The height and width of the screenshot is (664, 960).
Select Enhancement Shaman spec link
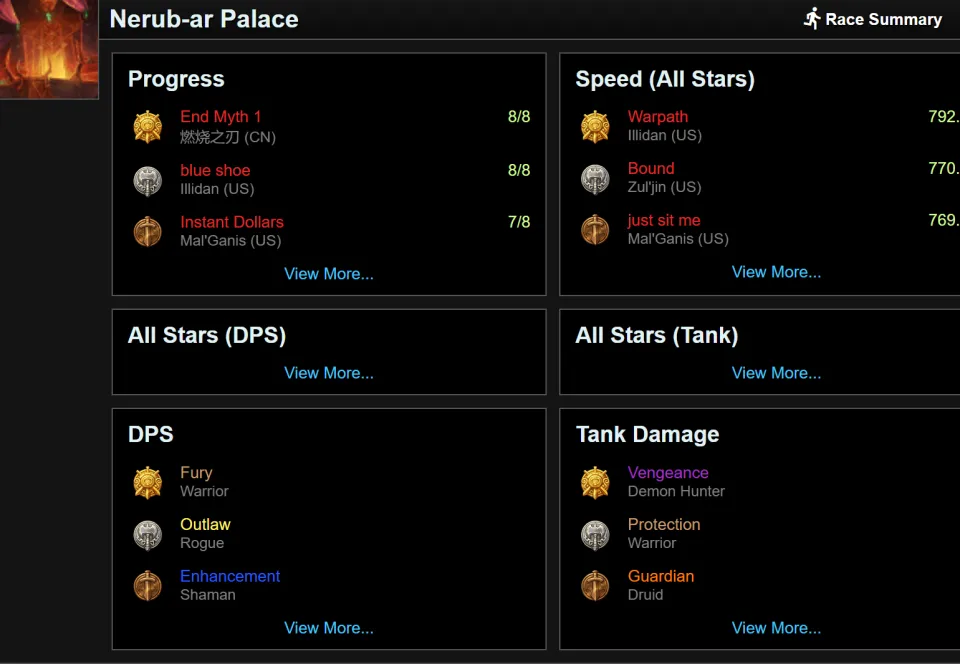tap(230, 576)
